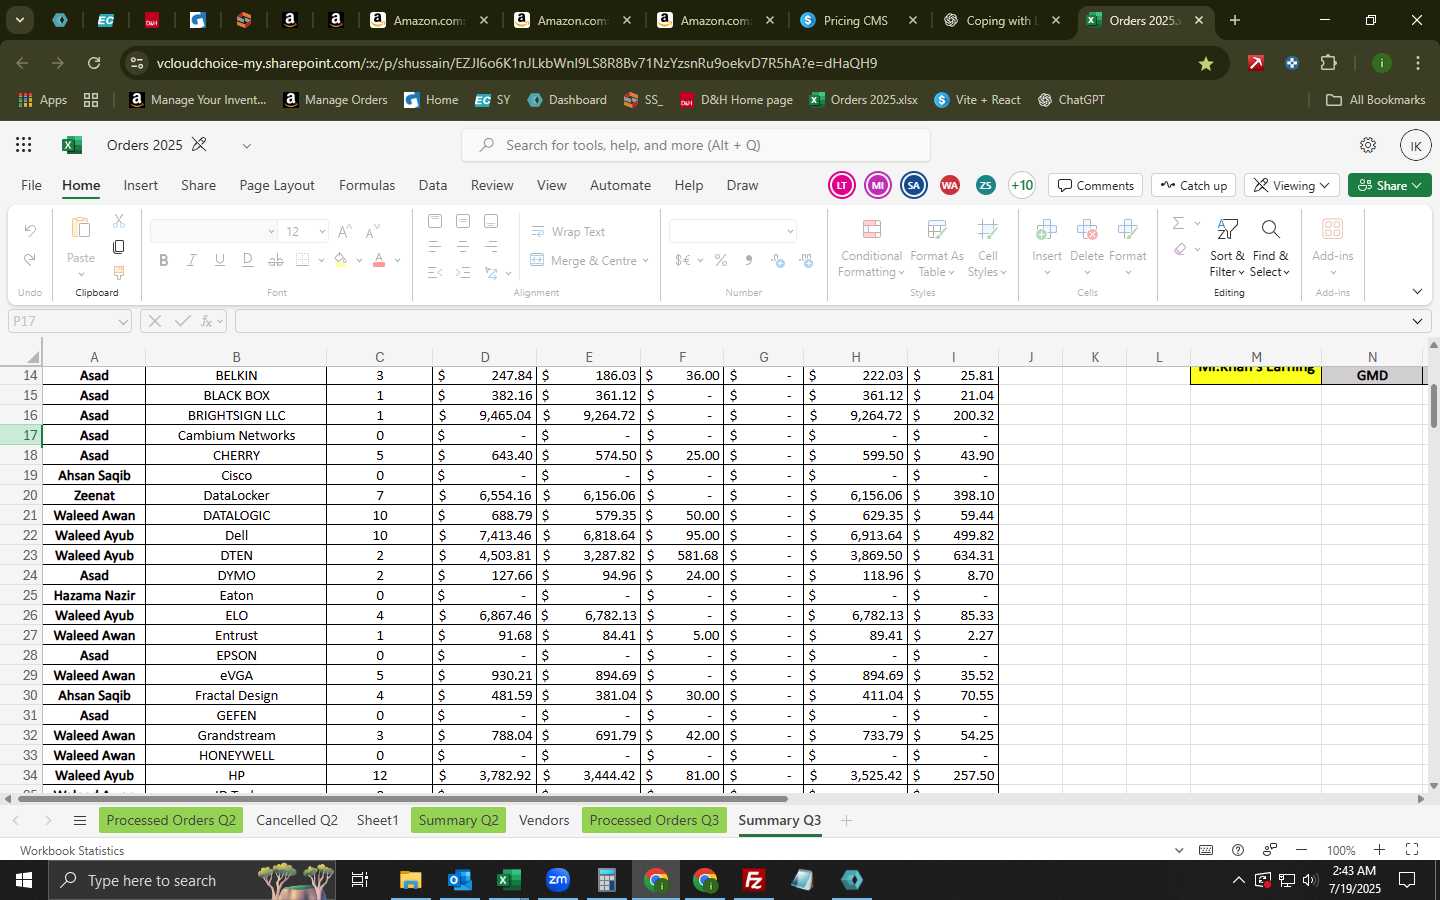Switch to the Review ribbon tab
The width and height of the screenshot is (1440, 900).
click(492, 185)
